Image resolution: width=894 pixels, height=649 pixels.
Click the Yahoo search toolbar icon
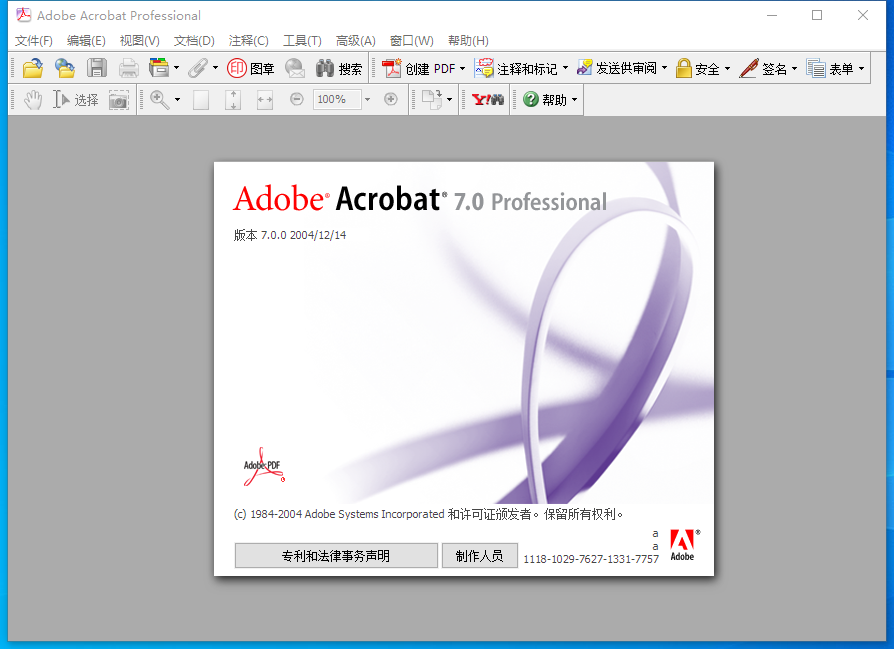pos(488,100)
